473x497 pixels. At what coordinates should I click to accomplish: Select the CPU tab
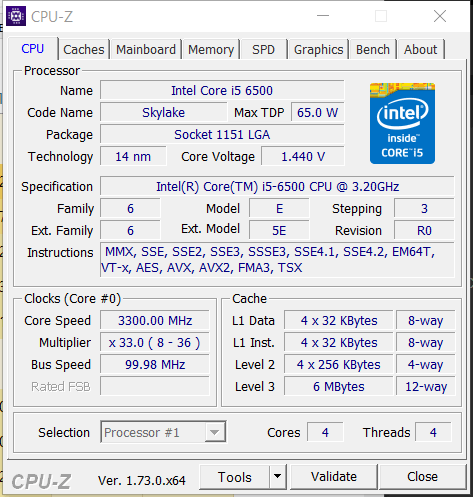click(33, 49)
